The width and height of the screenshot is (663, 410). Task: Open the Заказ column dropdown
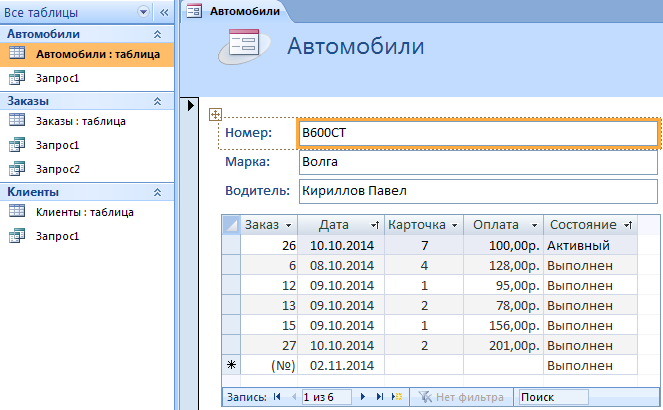[289, 225]
